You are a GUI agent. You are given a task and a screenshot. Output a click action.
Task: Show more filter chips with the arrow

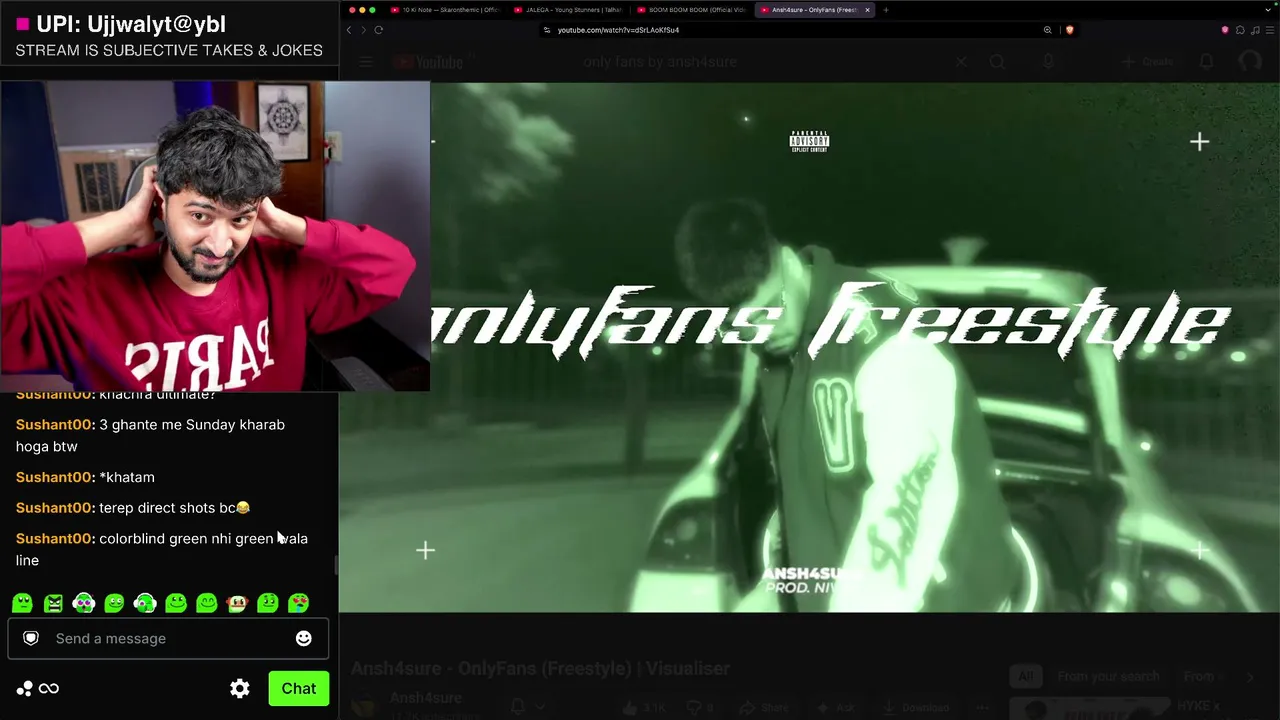click(1250, 677)
